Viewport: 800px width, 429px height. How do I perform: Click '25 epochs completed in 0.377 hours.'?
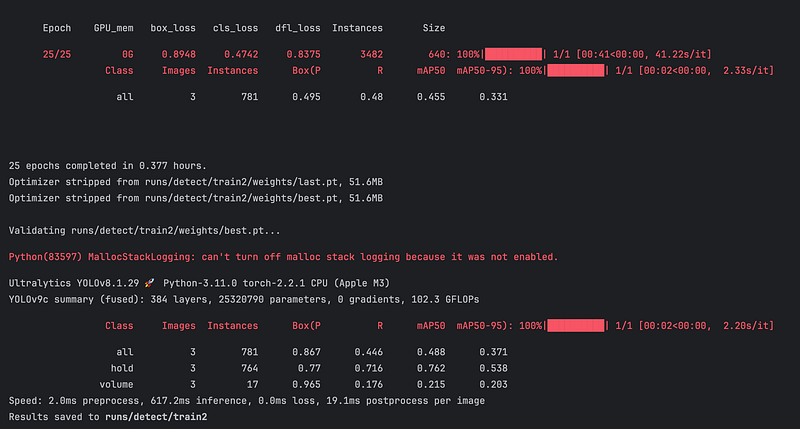(108, 166)
